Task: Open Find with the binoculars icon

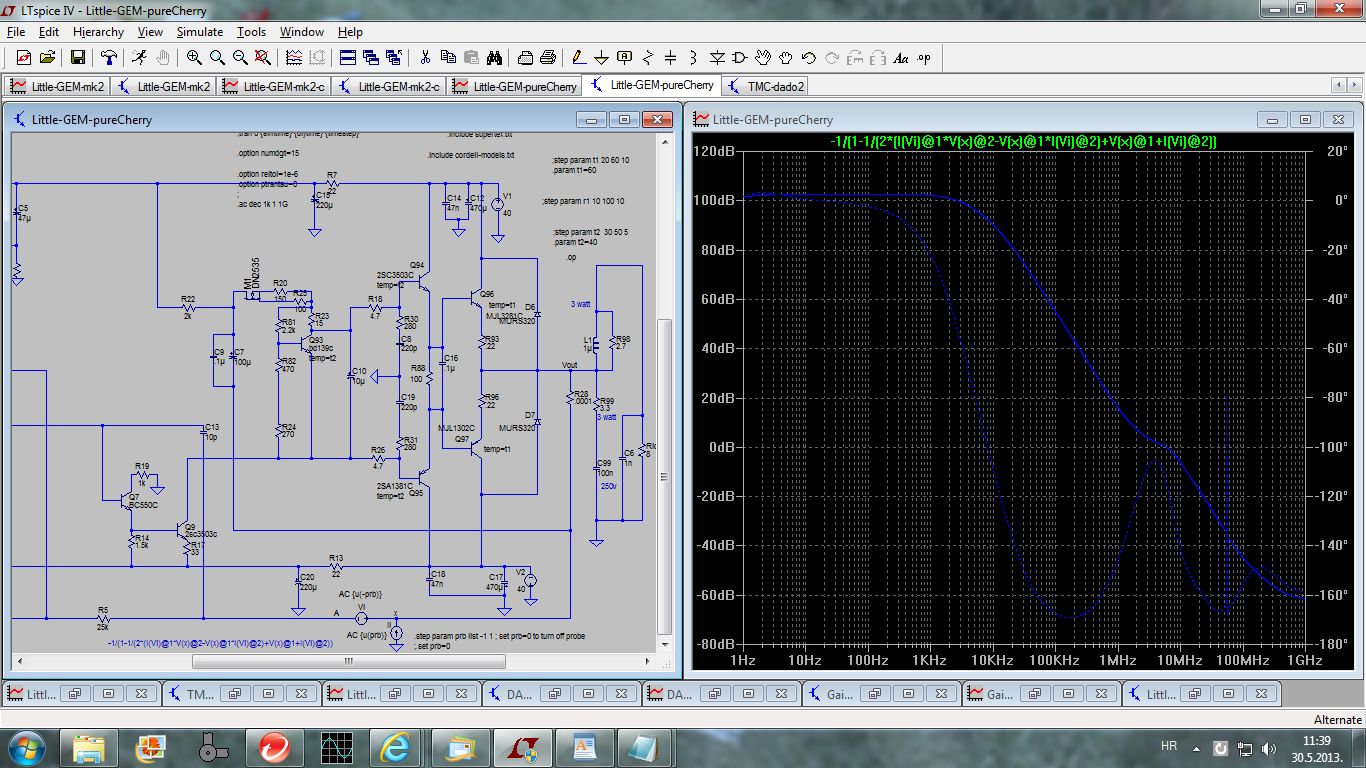Action: [x=494, y=57]
